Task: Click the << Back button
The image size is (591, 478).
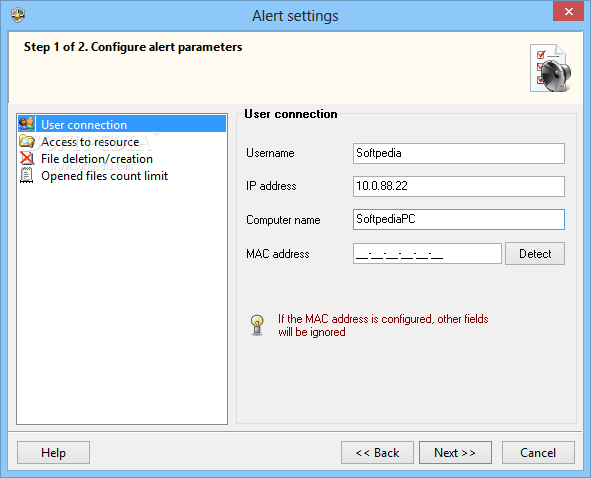Action: pos(377,452)
